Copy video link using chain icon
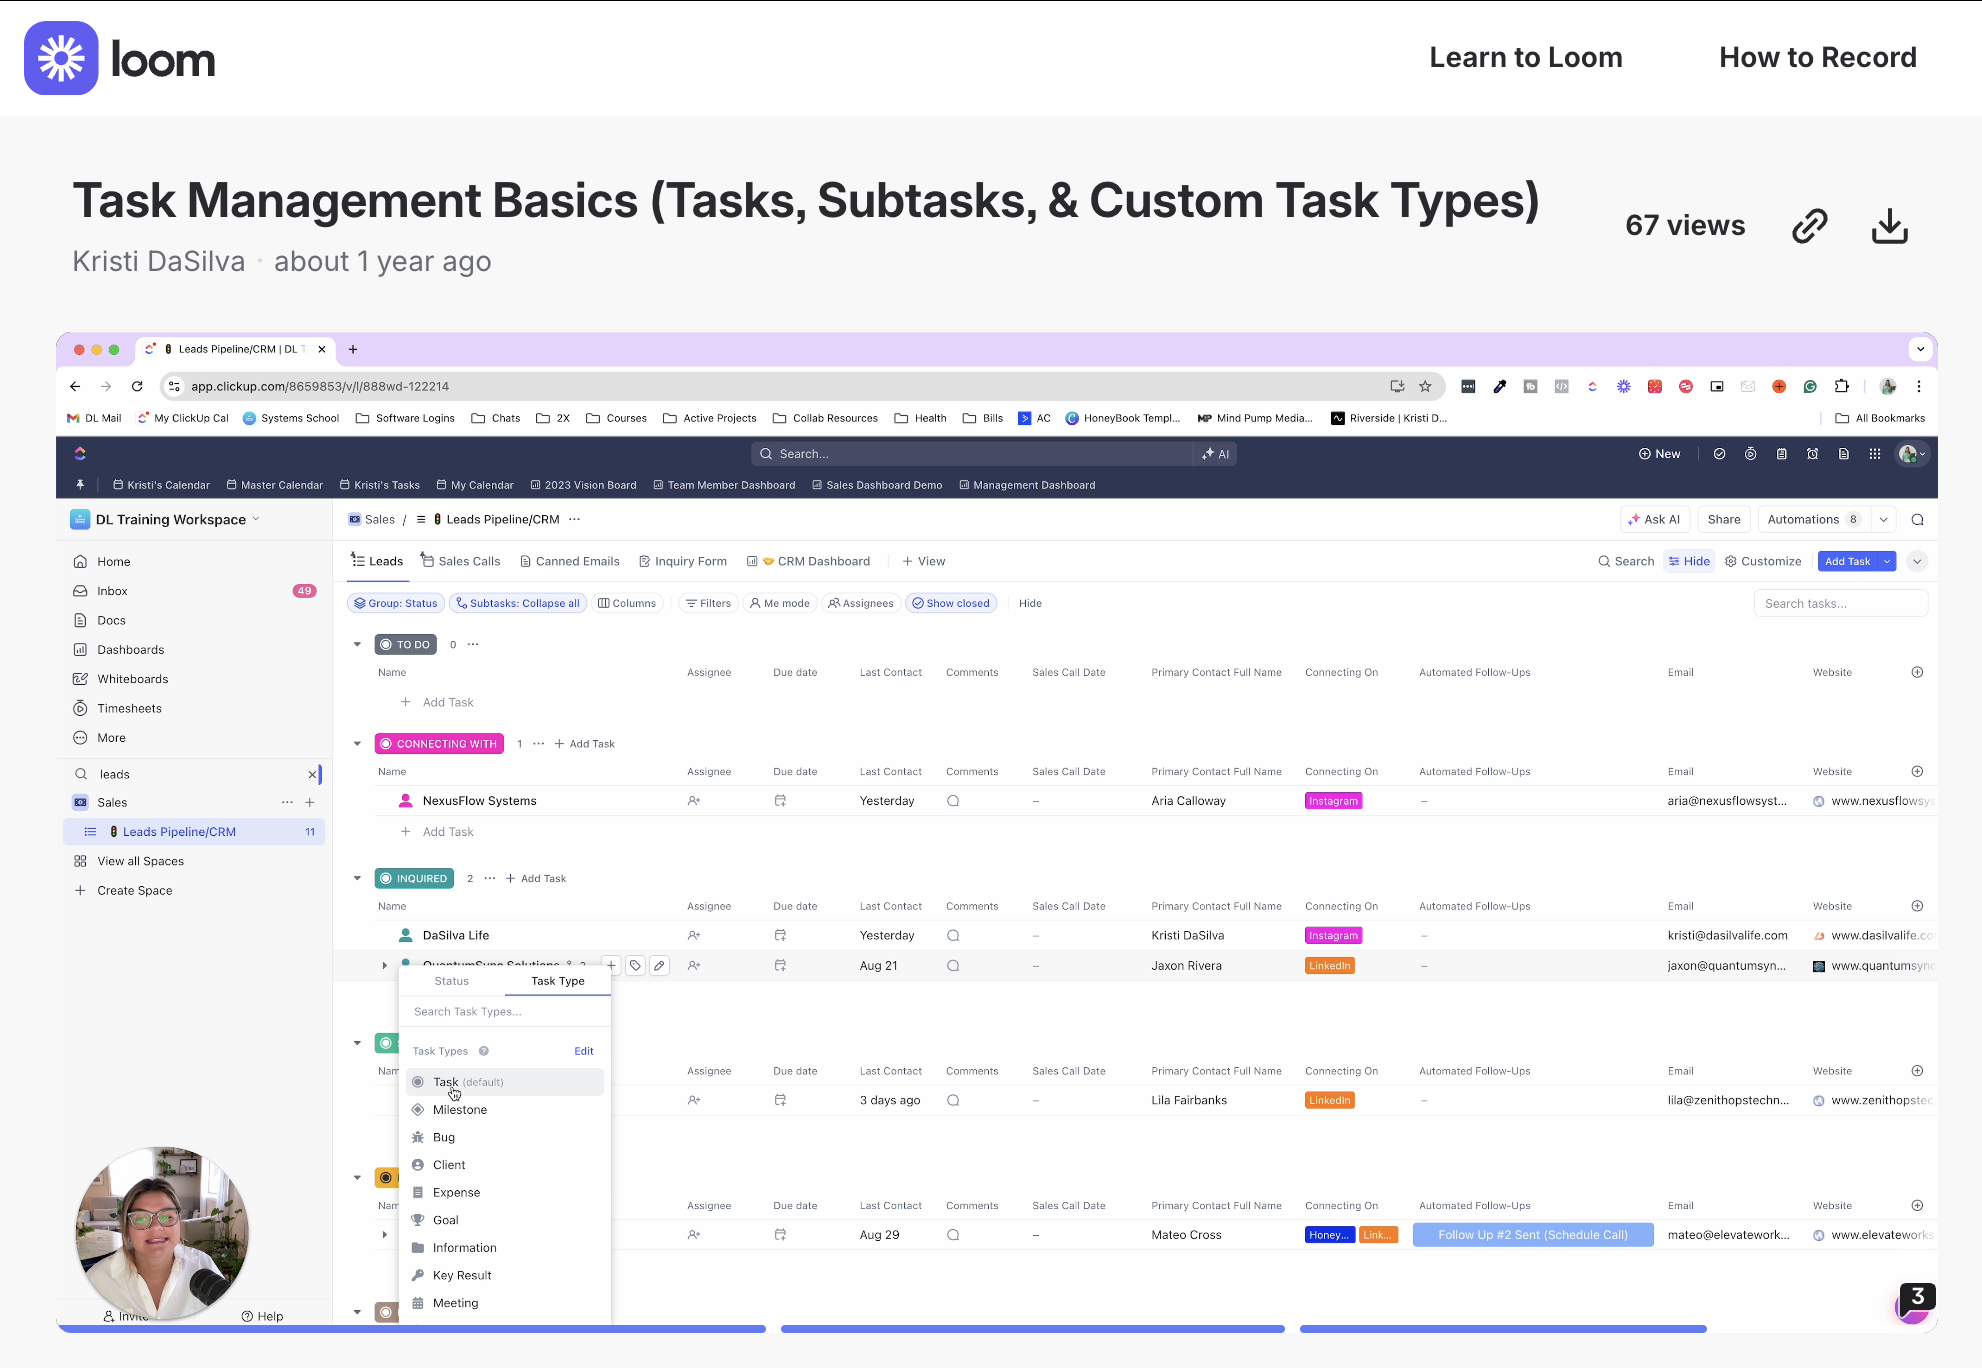This screenshot has height=1368, width=1982. coord(1809,227)
